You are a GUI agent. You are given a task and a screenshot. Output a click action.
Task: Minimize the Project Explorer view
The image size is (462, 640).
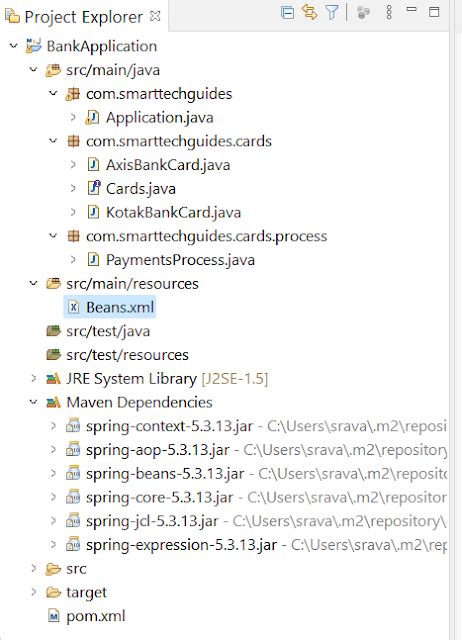coord(411,9)
